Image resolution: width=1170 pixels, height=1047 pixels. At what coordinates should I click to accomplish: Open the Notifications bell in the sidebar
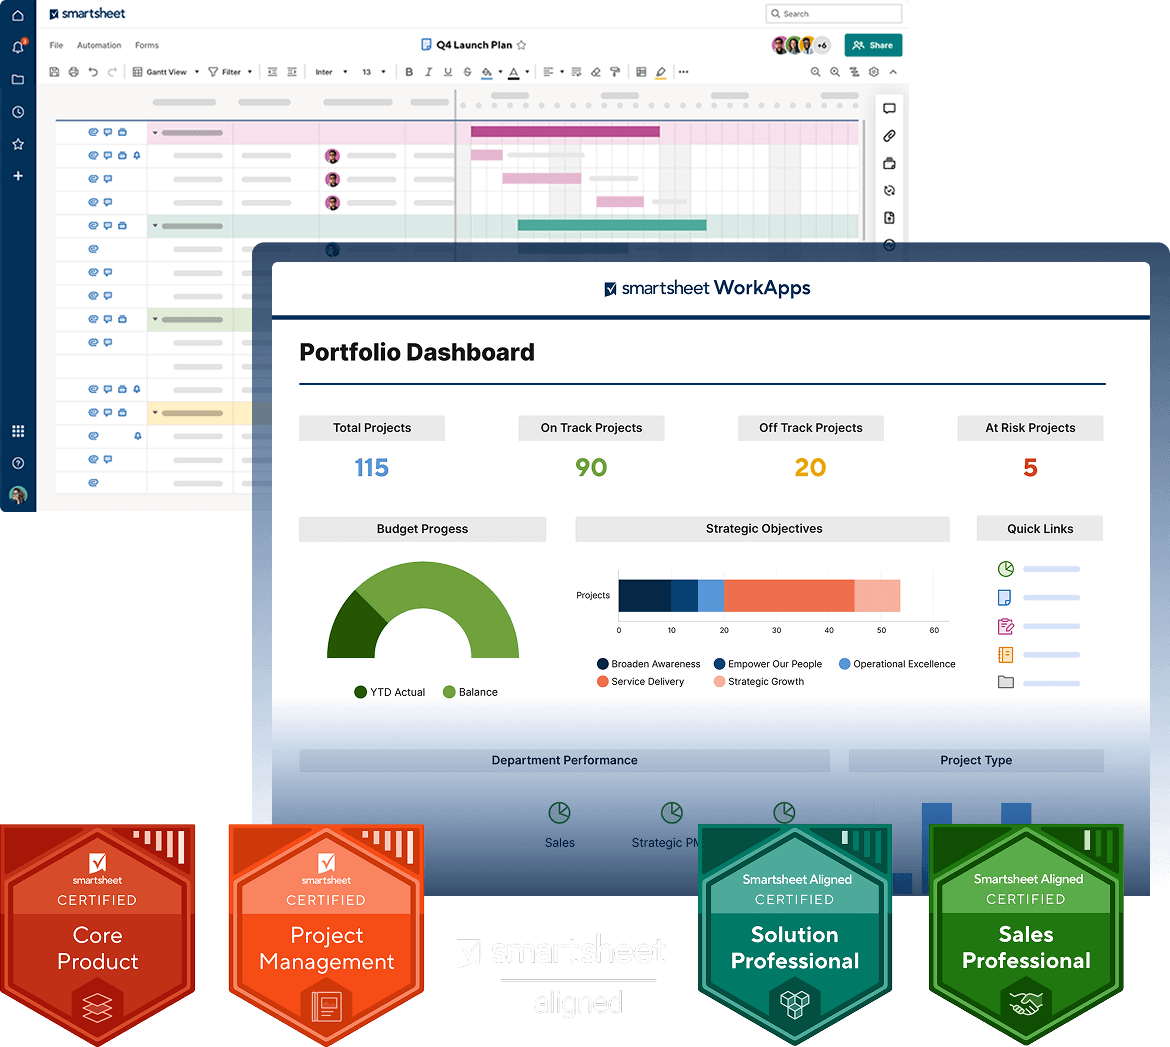tap(18, 47)
